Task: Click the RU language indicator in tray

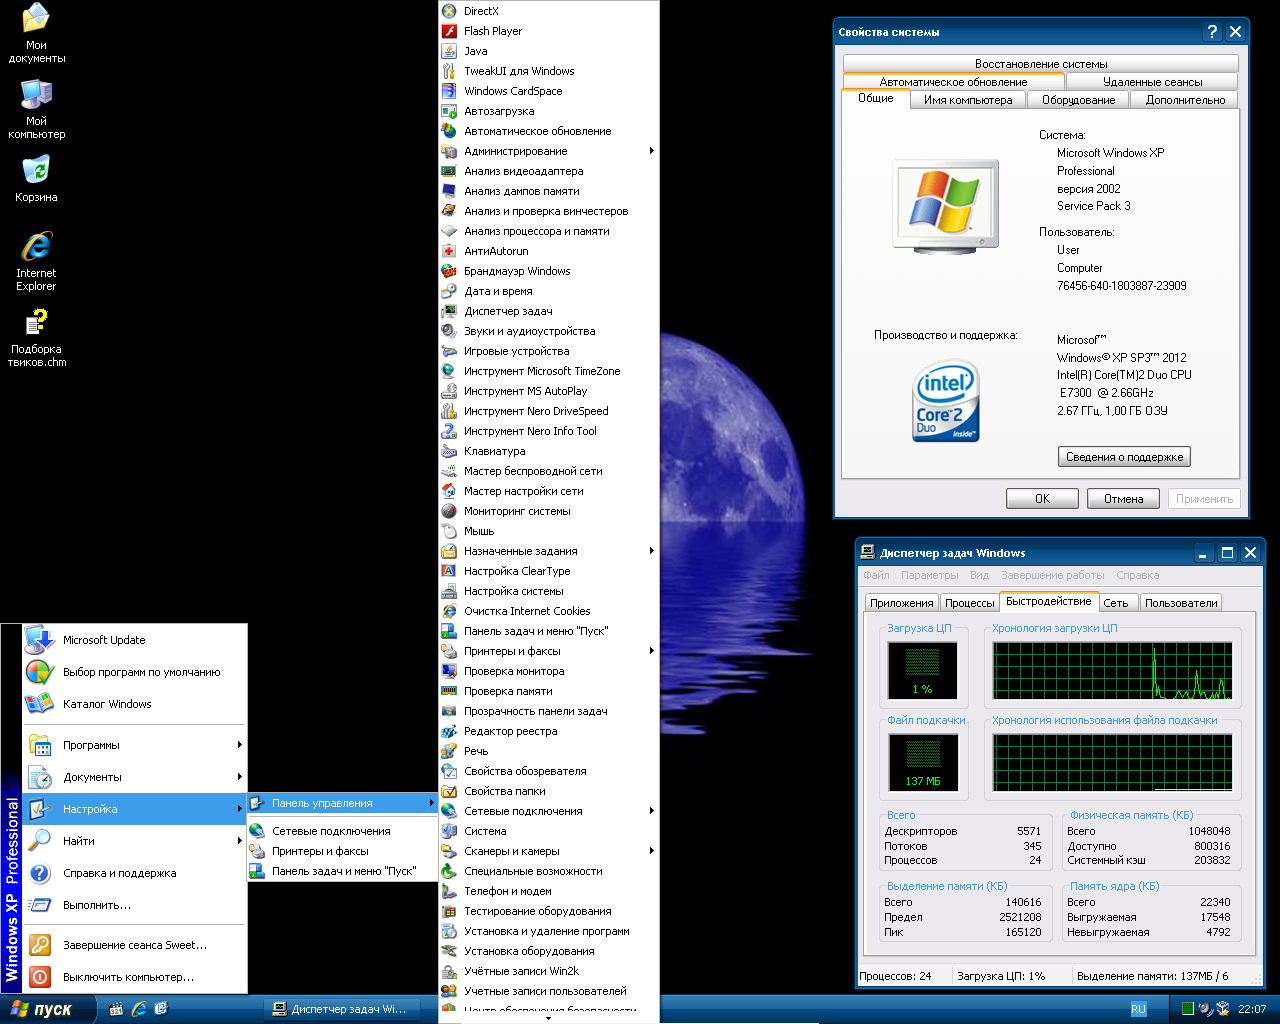Action: pos(1138,1009)
